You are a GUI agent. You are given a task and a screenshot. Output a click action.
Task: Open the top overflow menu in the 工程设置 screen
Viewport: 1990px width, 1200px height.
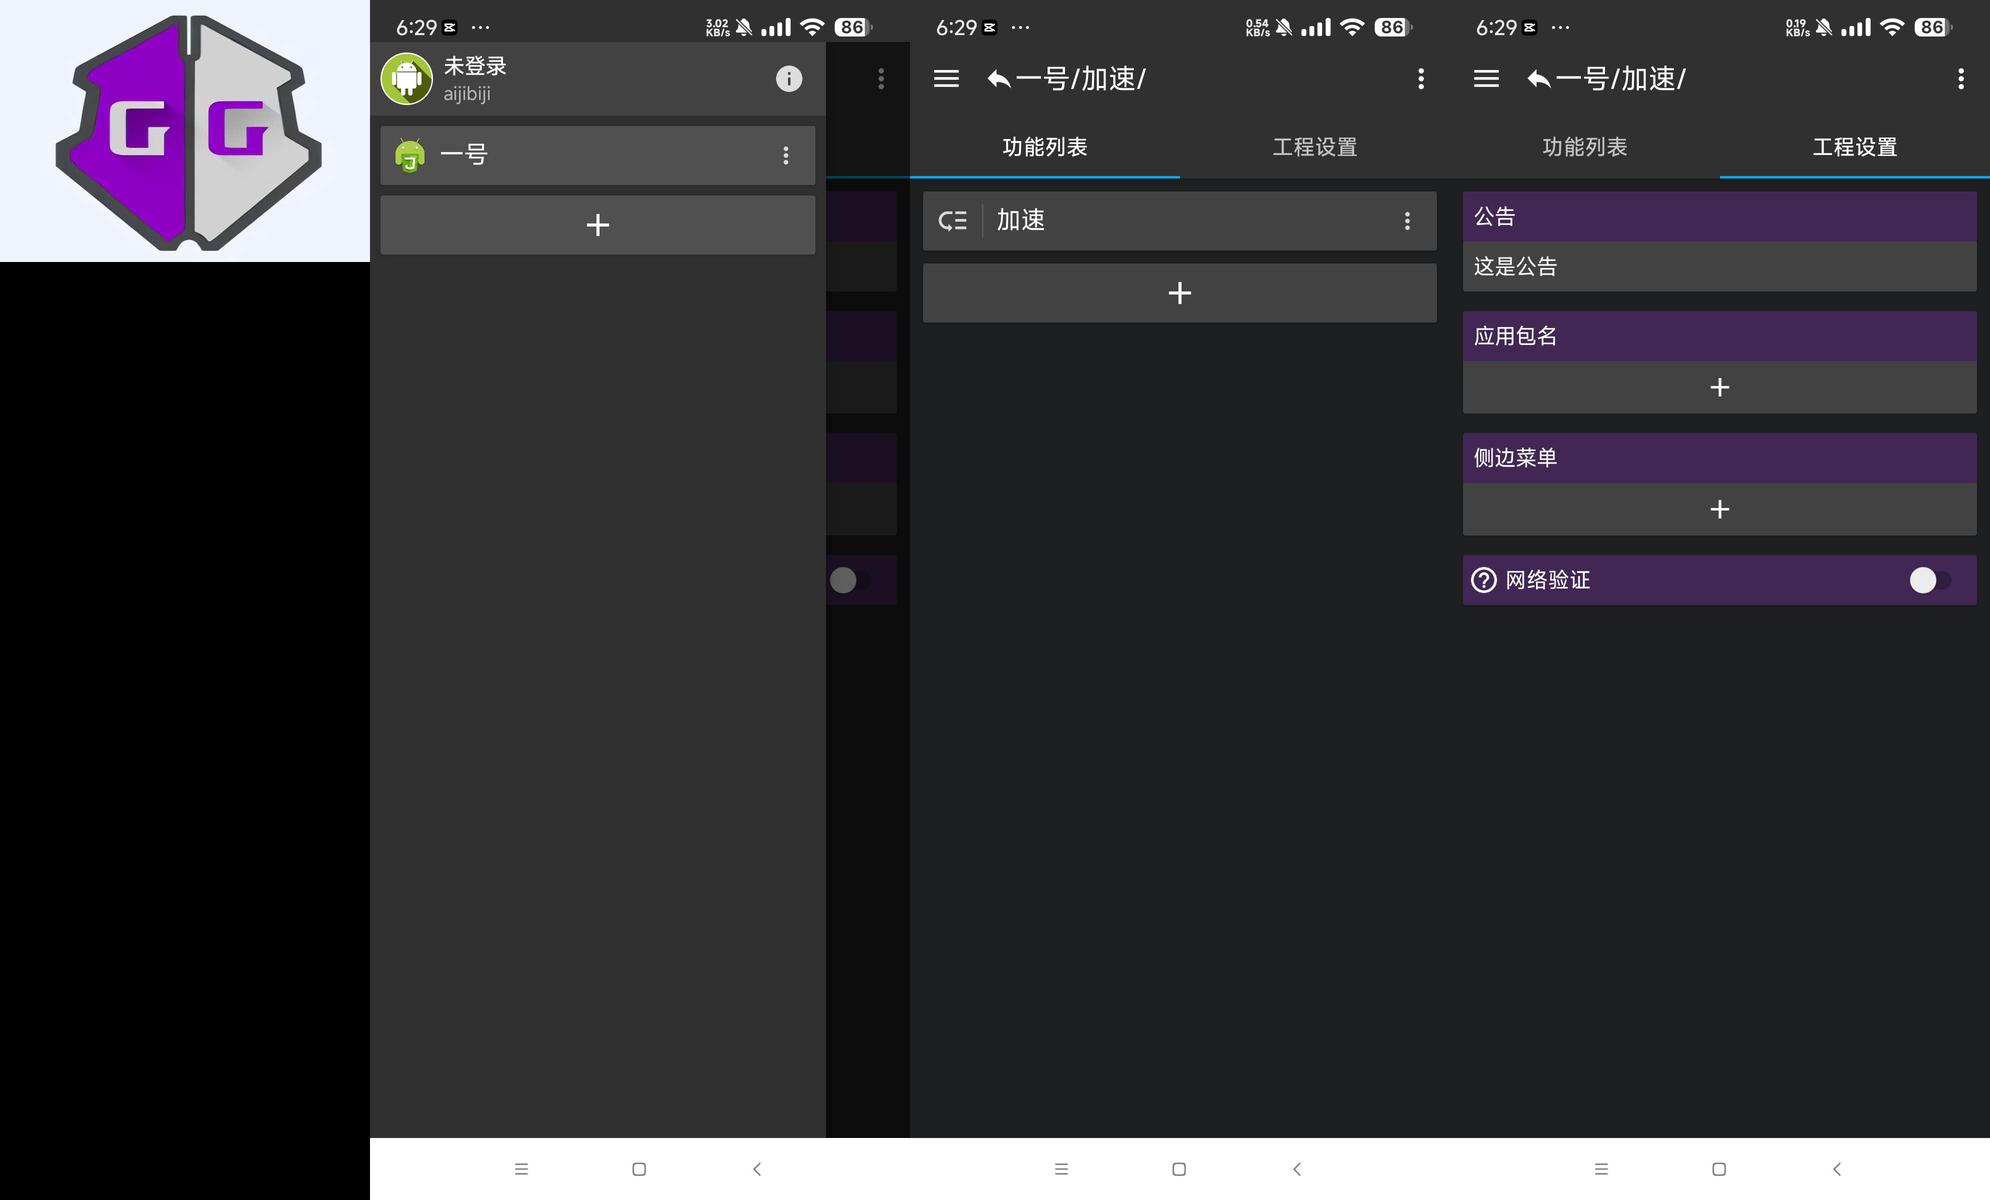pos(1961,79)
